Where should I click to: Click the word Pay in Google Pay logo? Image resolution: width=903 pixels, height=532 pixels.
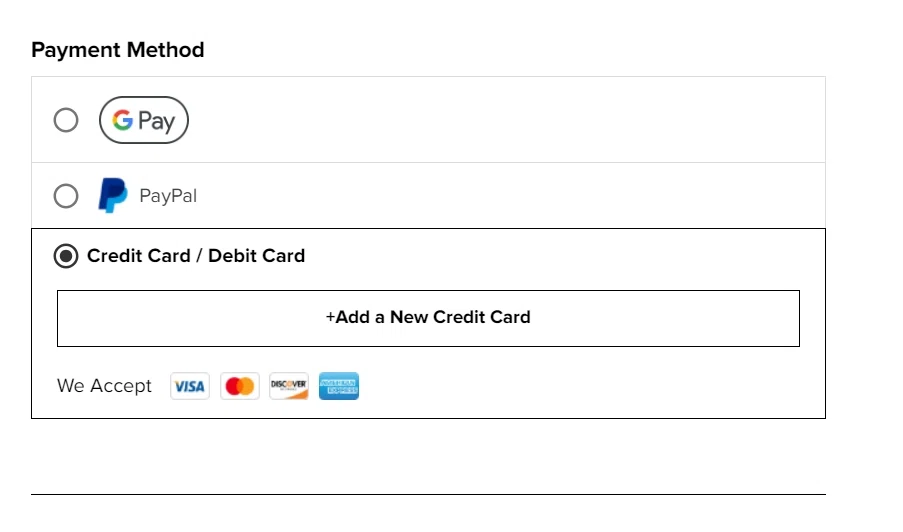pos(156,122)
